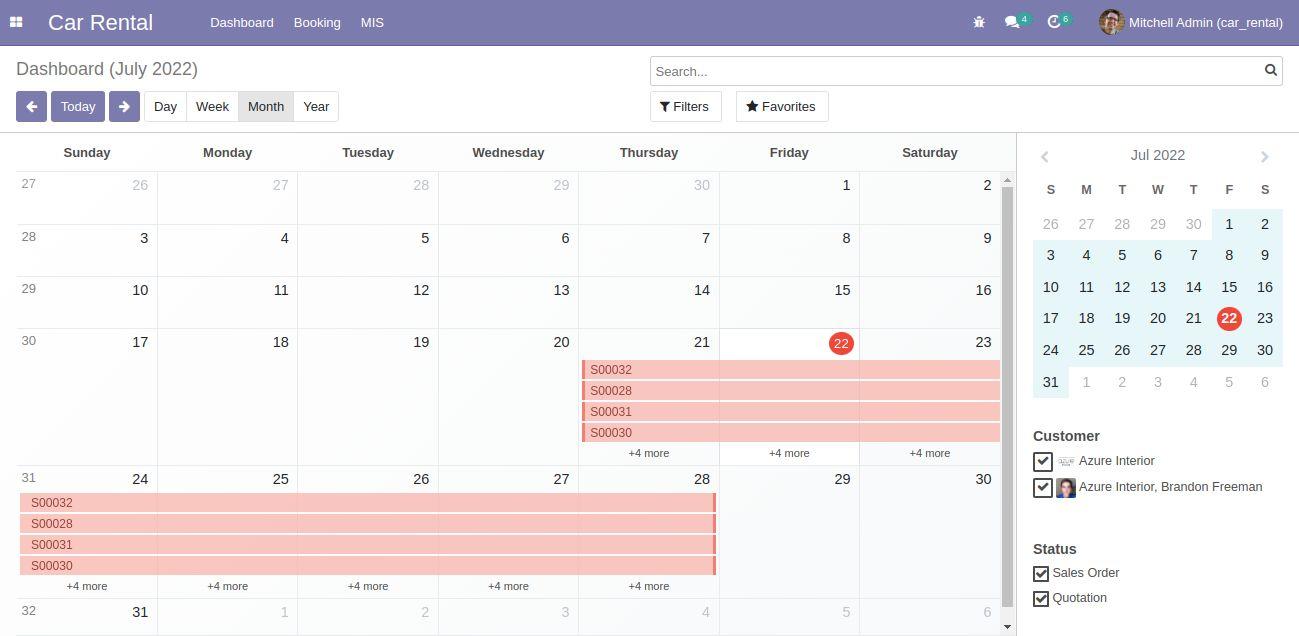This screenshot has height=636, width=1299.
Task: Open the Booking menu
Action: [317, 22]
